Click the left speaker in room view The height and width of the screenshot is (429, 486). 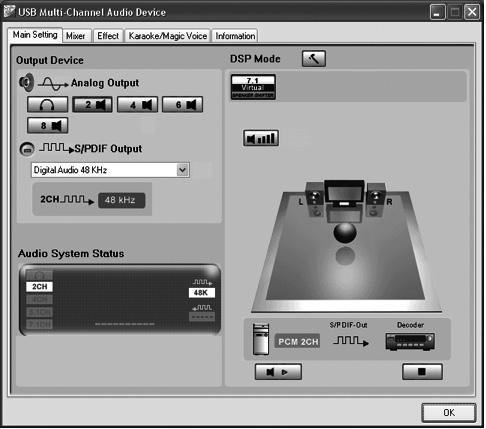(314, 199)
